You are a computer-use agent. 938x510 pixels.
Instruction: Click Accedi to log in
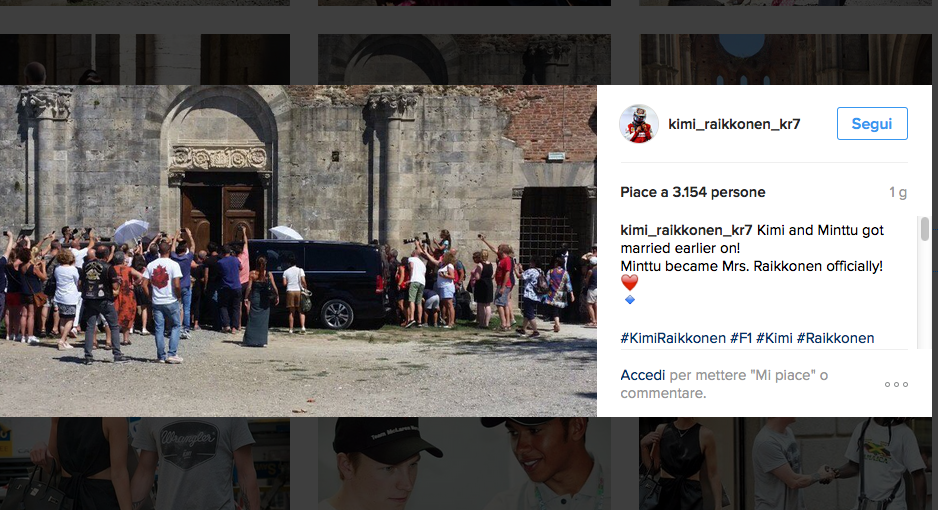(642, 375)
